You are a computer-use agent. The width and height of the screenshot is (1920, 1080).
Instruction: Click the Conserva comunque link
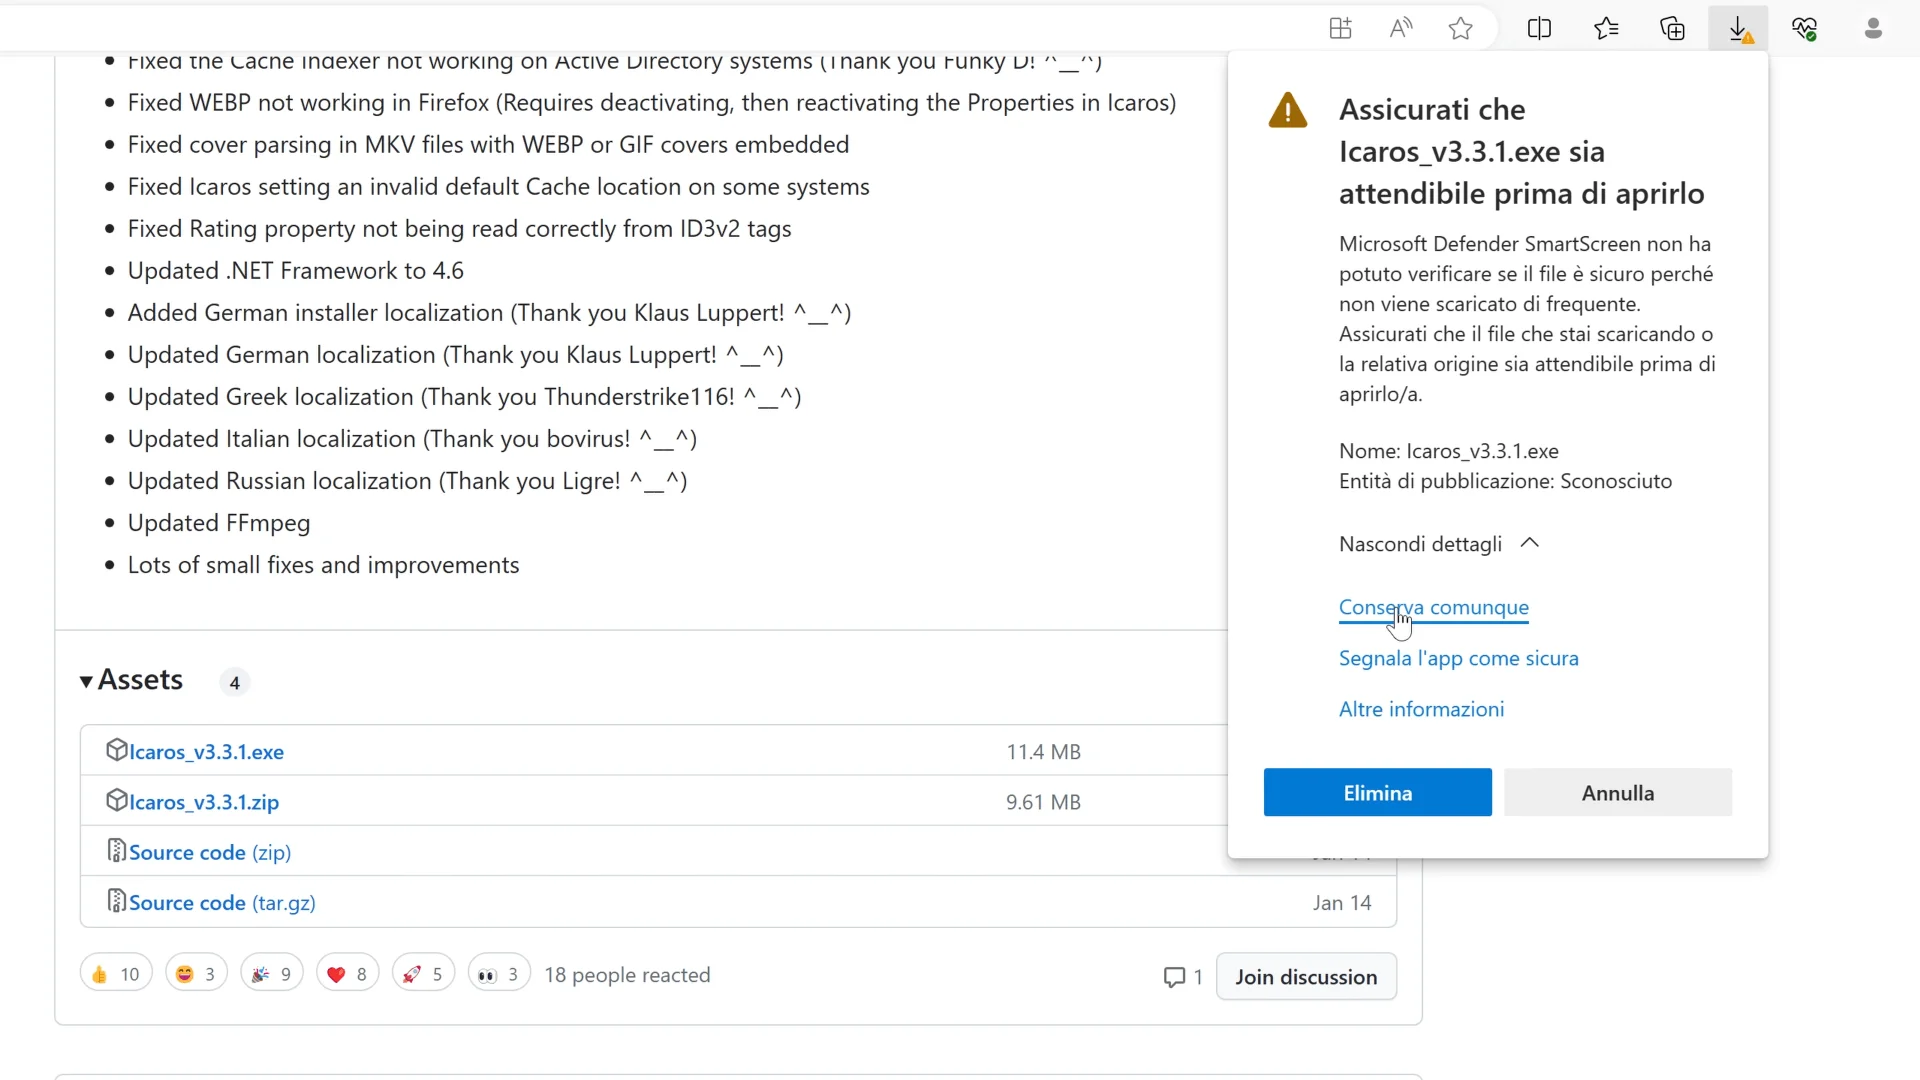click(x=1433, y=608)
